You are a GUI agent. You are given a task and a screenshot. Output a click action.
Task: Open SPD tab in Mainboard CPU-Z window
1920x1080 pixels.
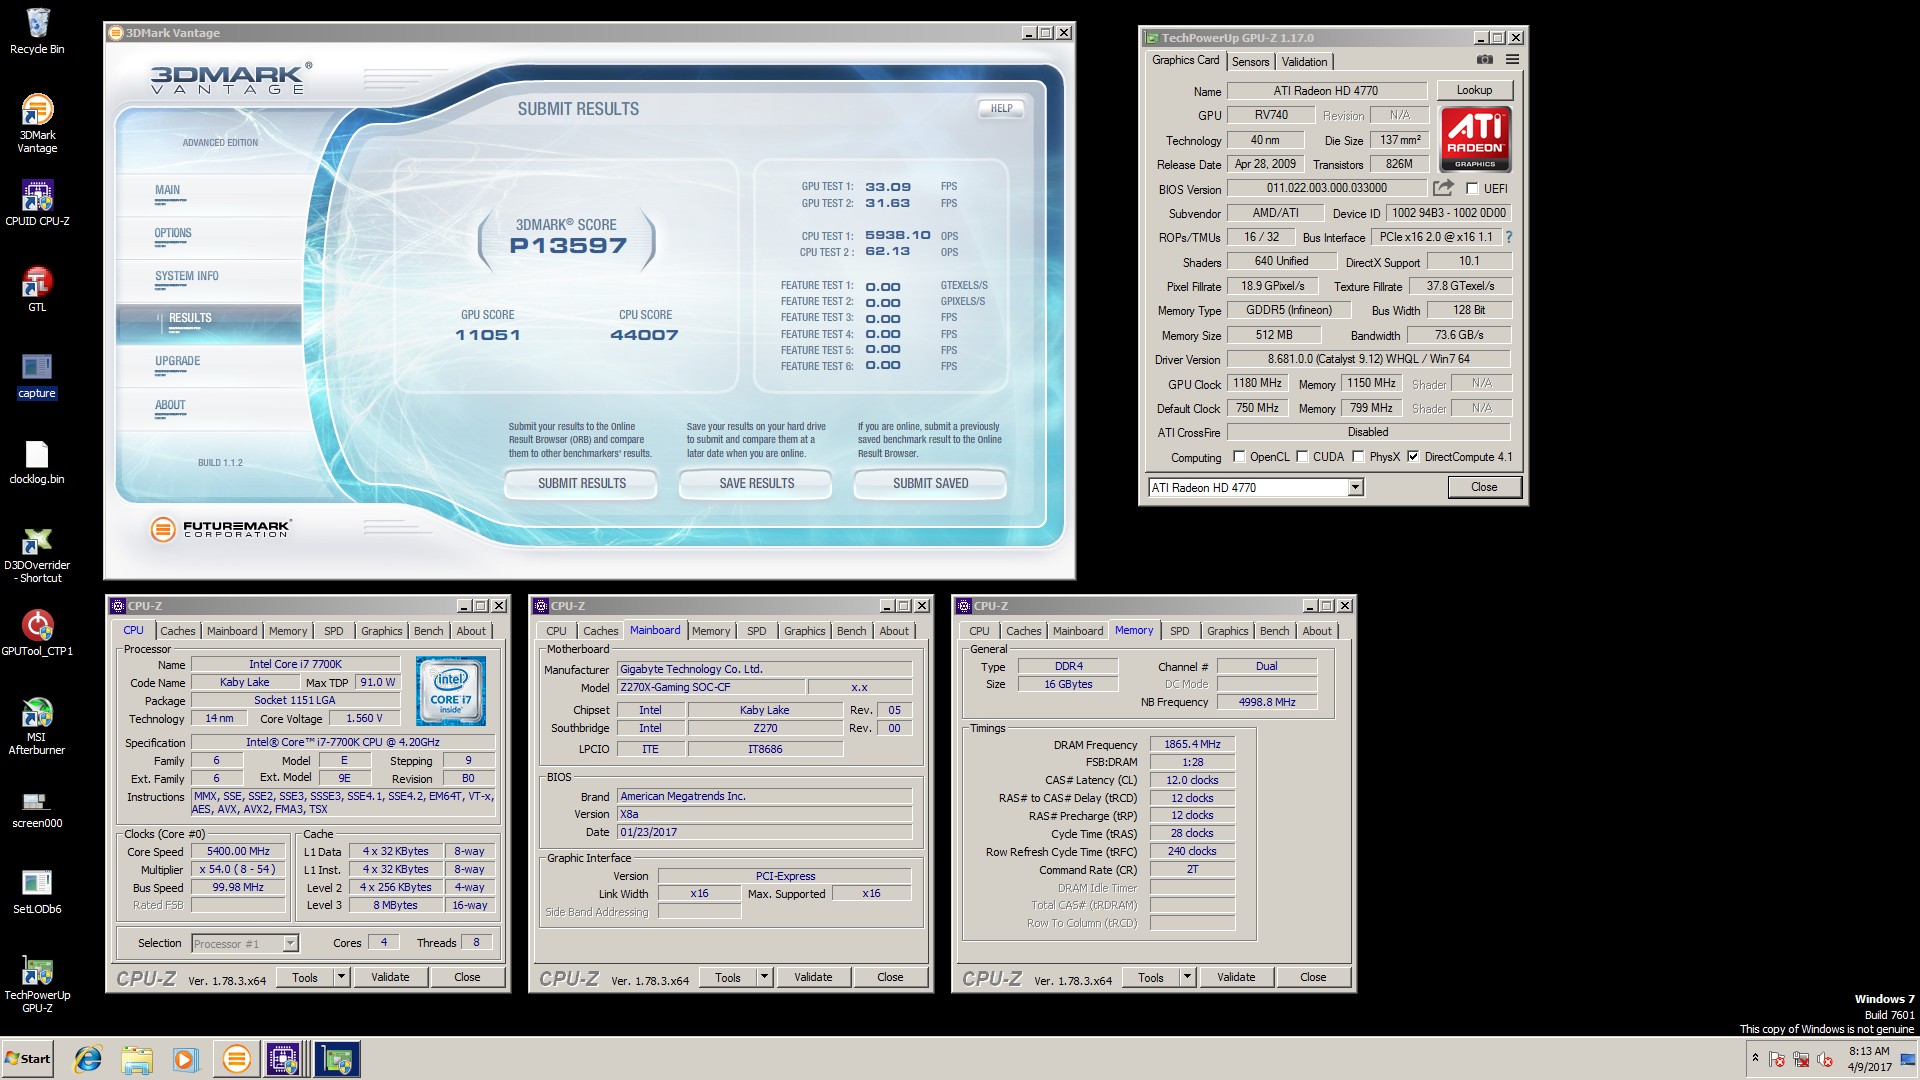756,631
